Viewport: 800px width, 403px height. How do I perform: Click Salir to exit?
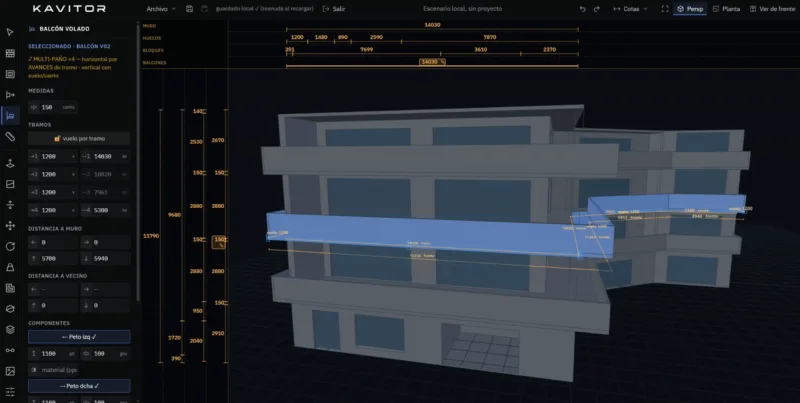coord(334,9)
